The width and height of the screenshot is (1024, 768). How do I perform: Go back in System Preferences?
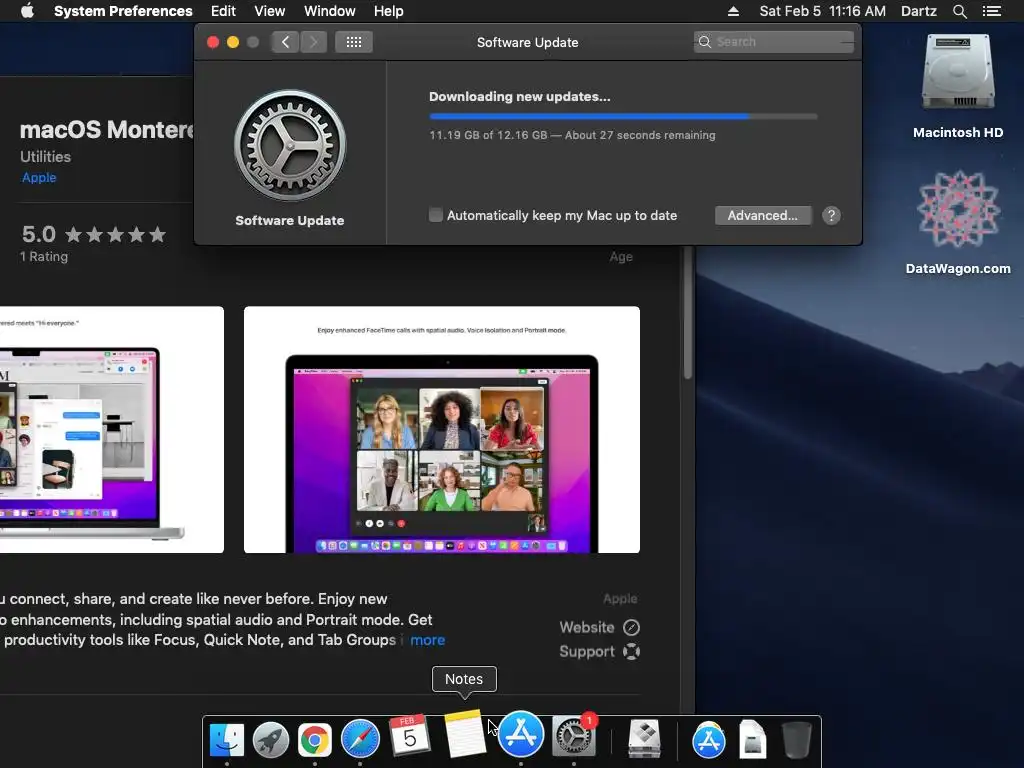click(285, 42)
